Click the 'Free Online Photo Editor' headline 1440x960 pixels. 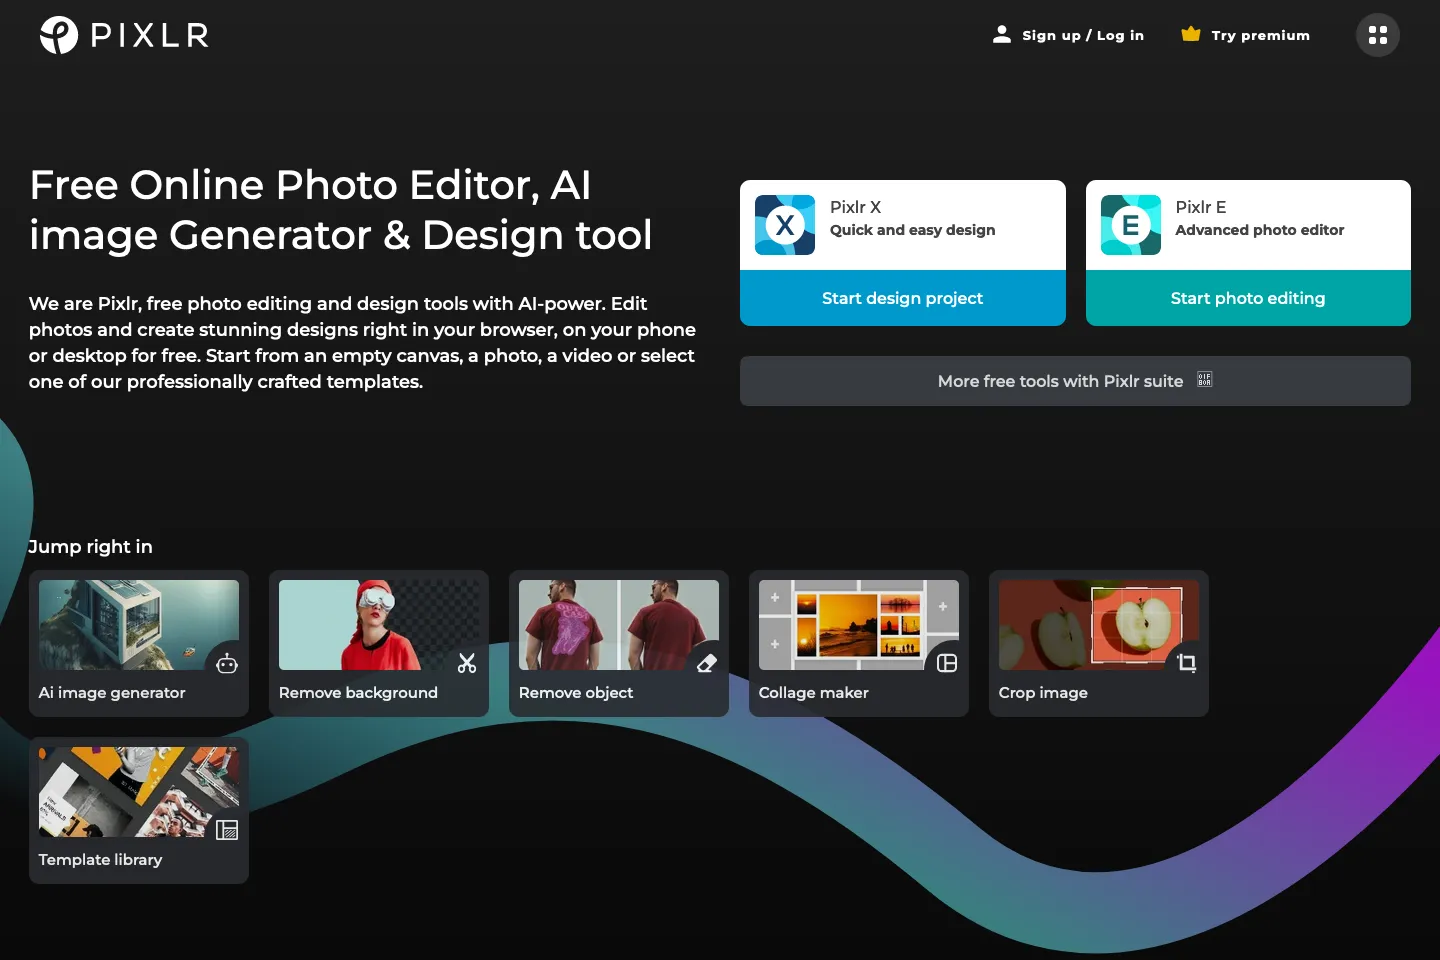pyautogui.click(x=341, y=210)
